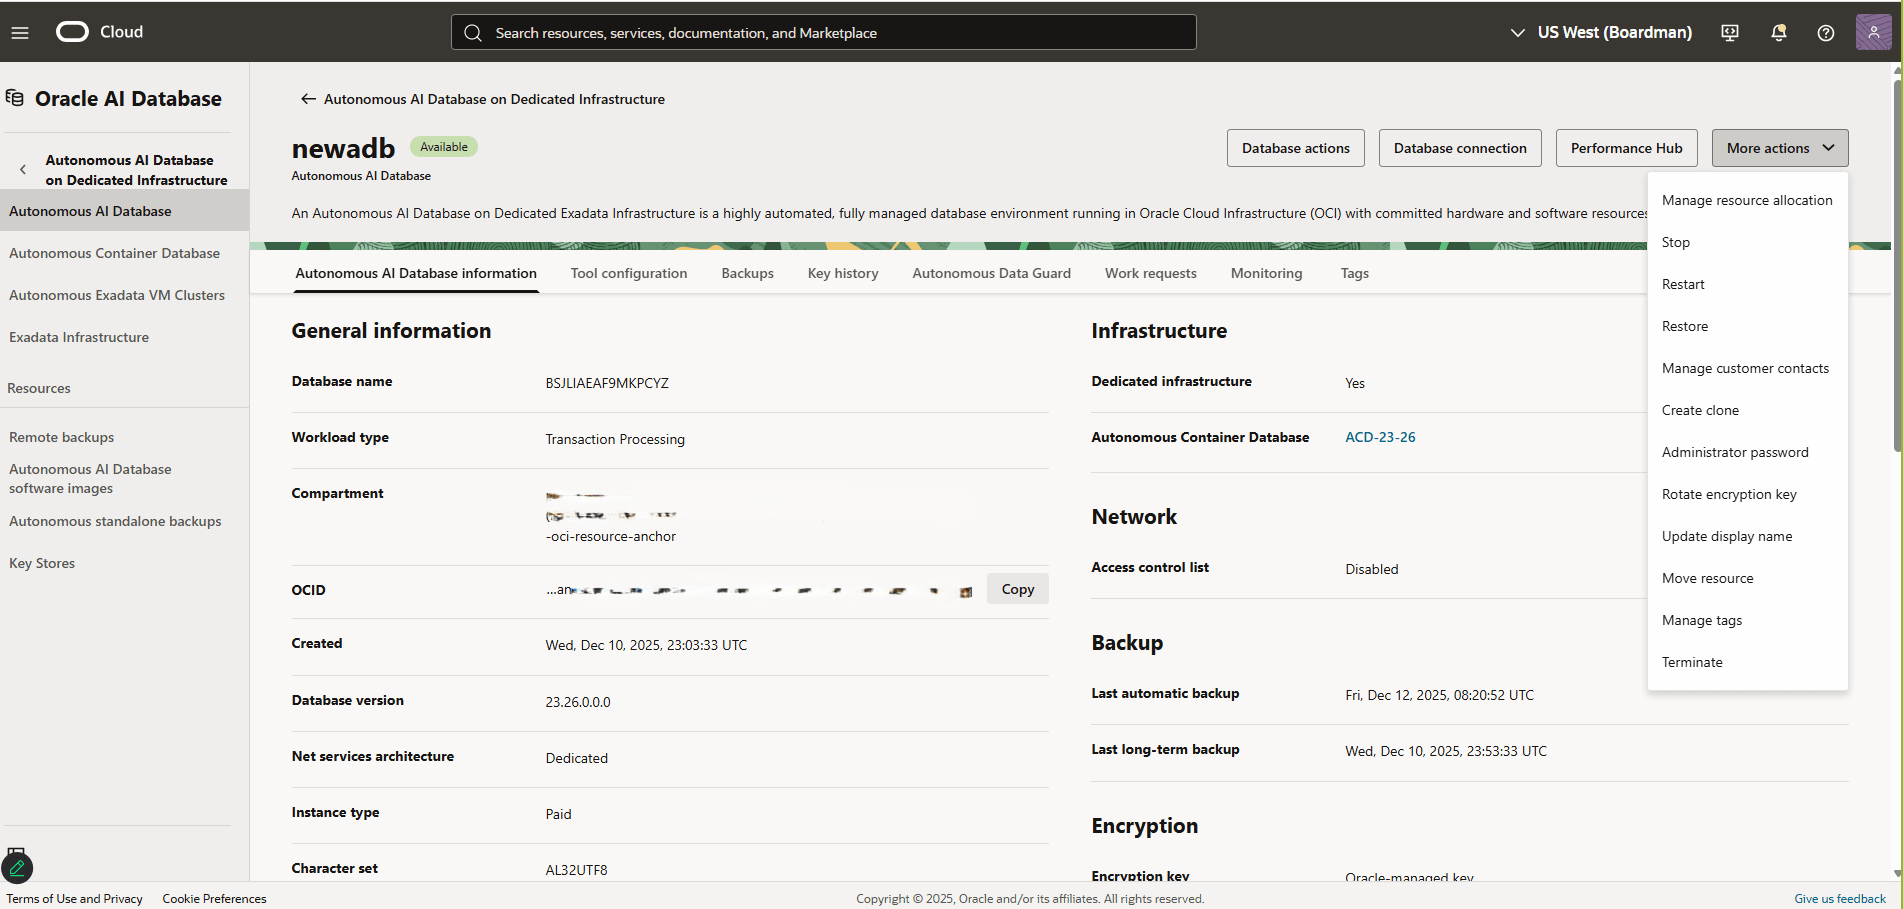Switch to the Backups tab
The height and width of the screenshot is (909, 1903).
[x=747, y=273]
